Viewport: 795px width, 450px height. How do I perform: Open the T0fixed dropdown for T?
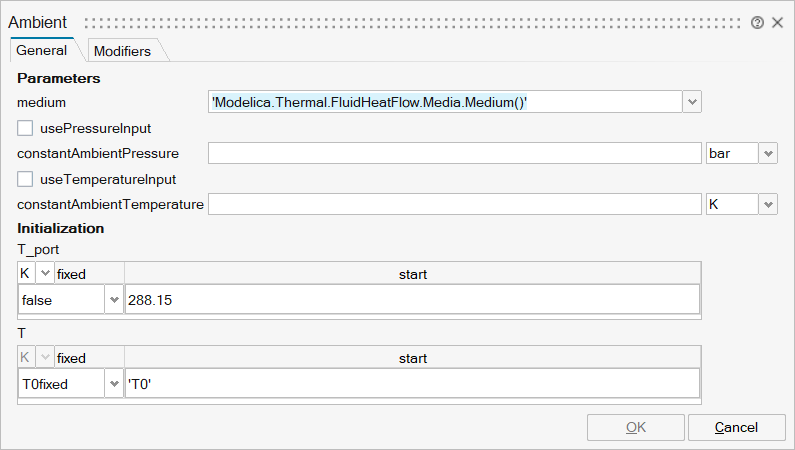pos(113,383)
